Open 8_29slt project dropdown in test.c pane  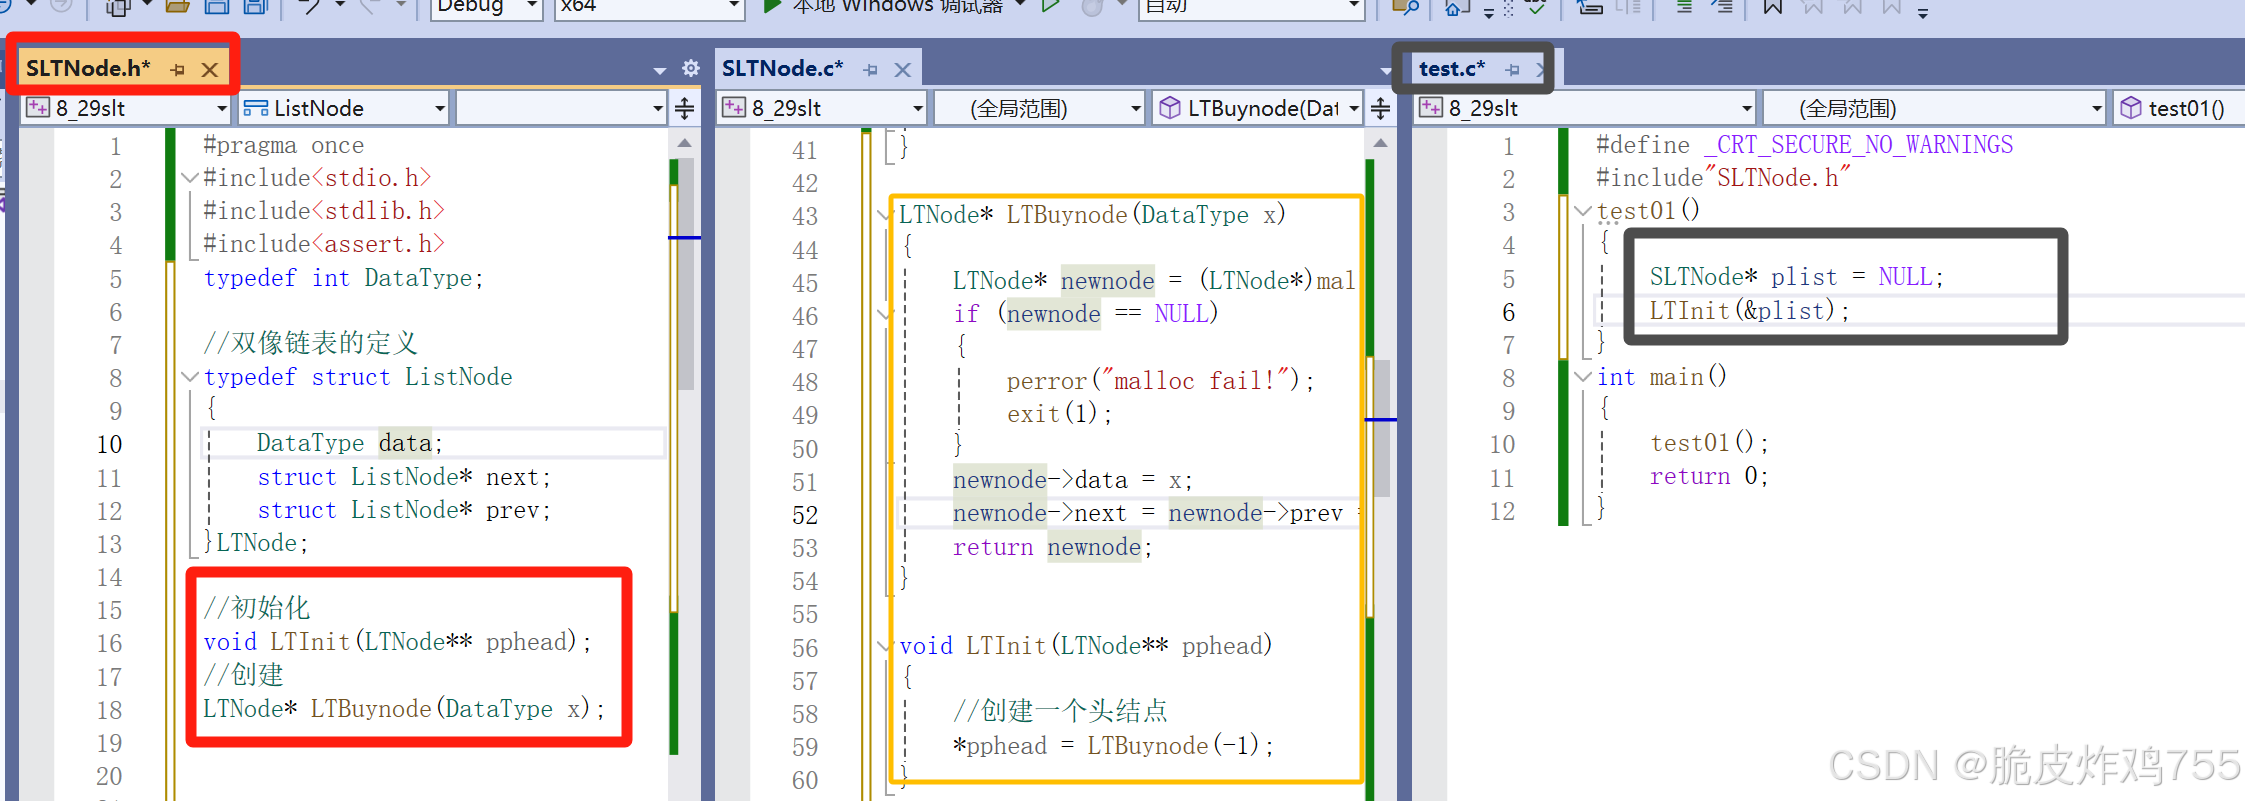pos(1585,108)
